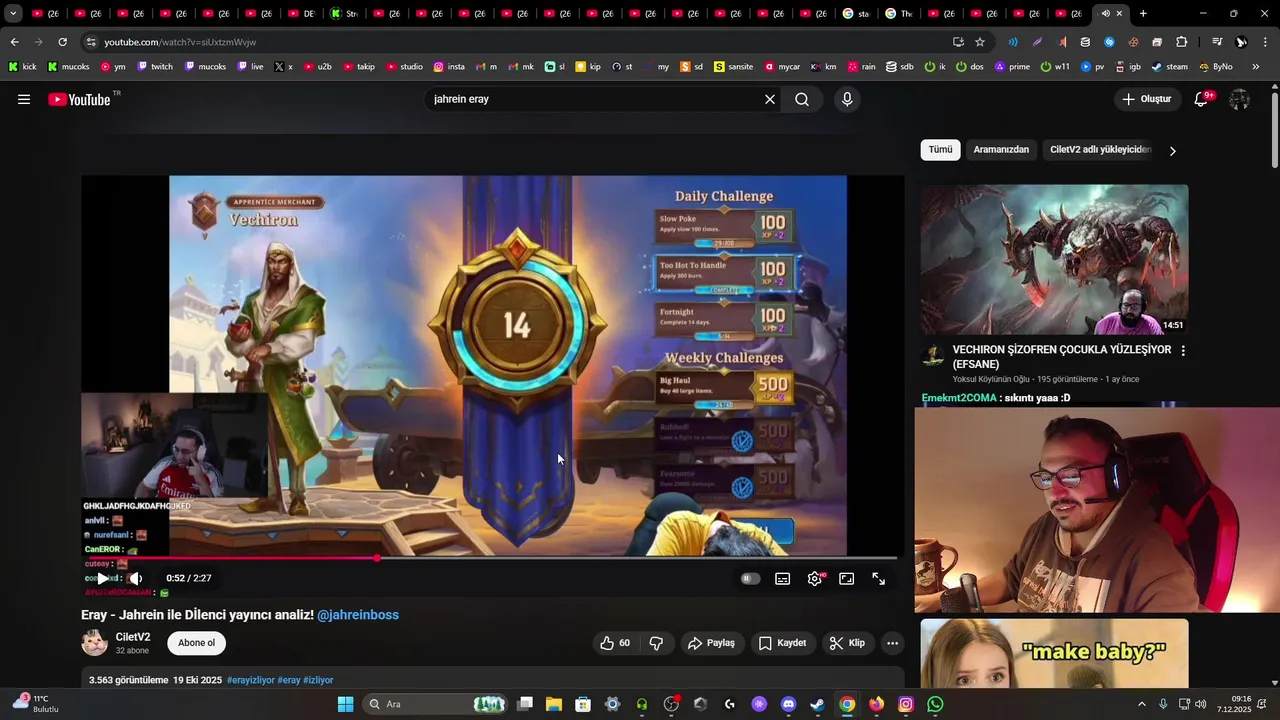Image resolution: width=1280 pixels, height=720 pixels.
Task: Bookmark this page with the star
Action: pyautogui.click(x=980, y=42)
